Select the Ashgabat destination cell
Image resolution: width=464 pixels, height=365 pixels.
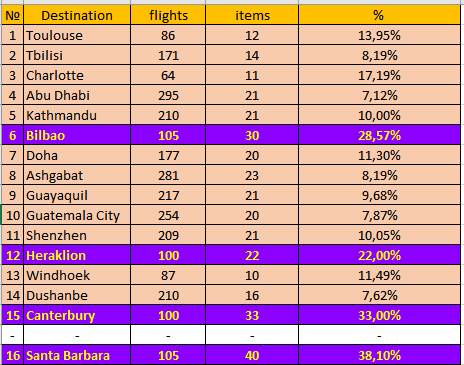[x=77, y=175]
